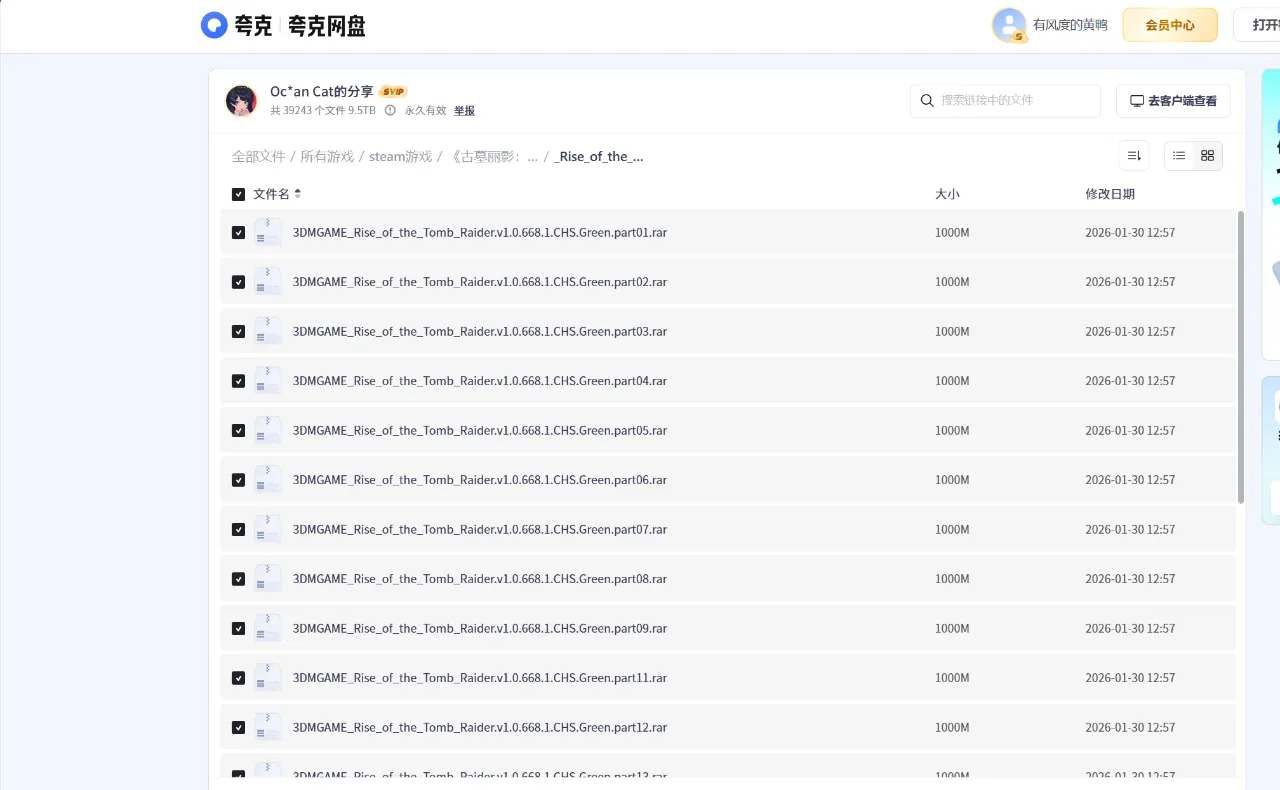Click the part01.rar file icon

point(267,233)
